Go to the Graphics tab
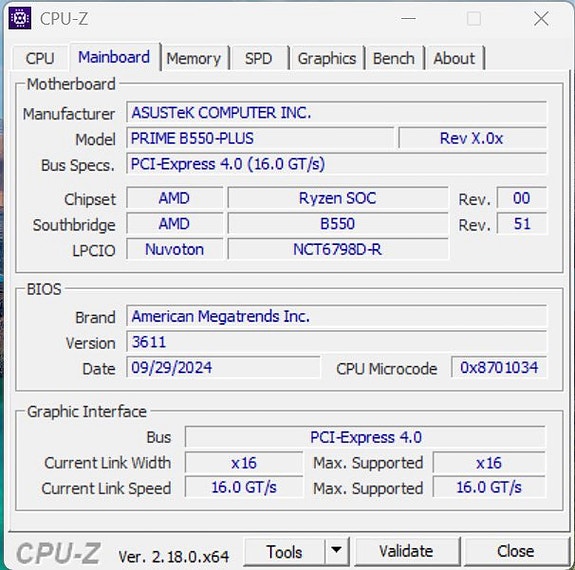This screenshot has width=575, height=570. (x=327, y=58)
